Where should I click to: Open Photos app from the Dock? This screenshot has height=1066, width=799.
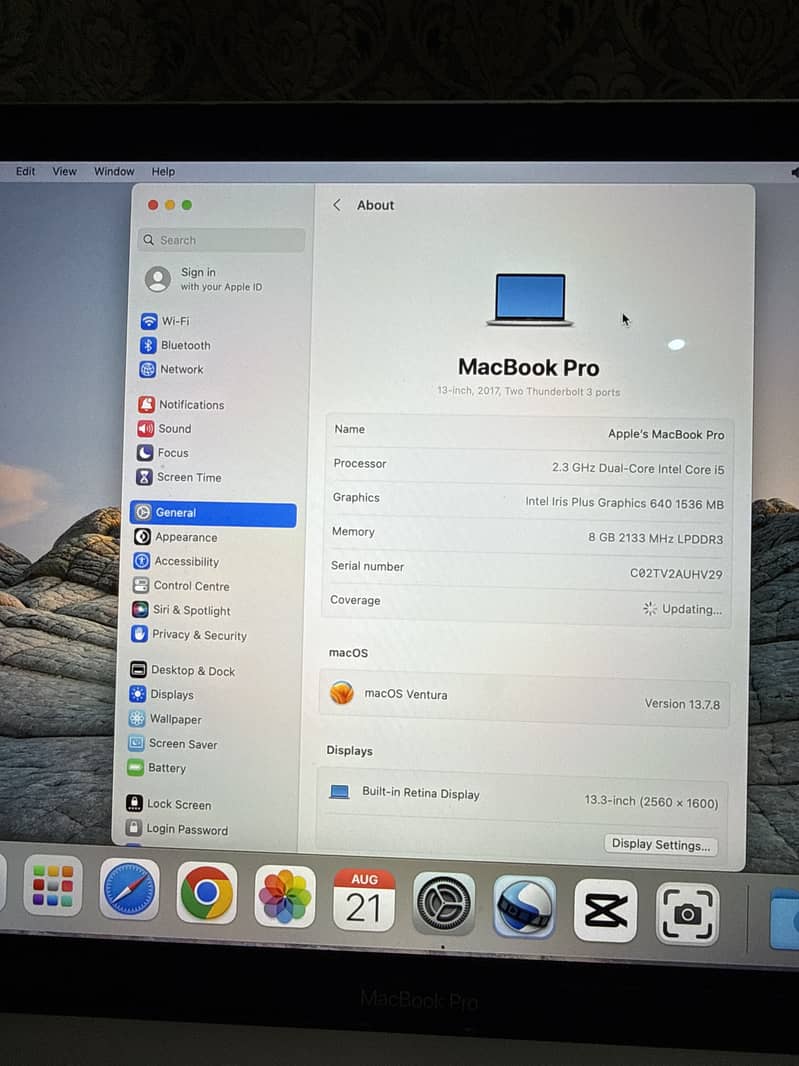(x=285, y=896)
